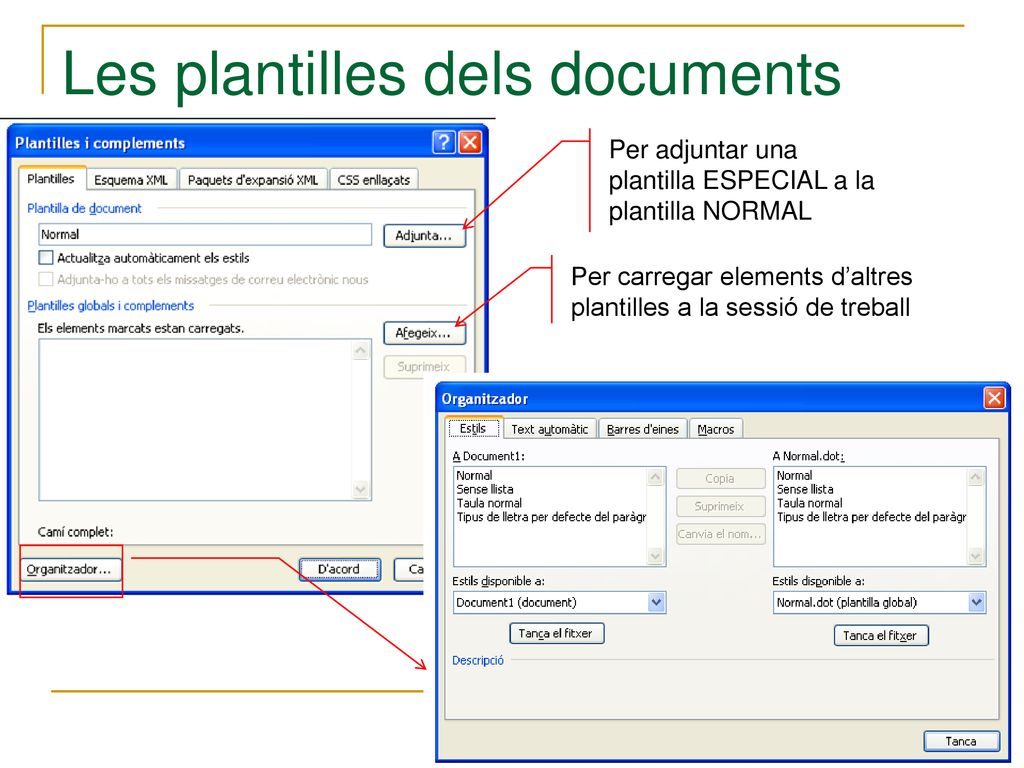Screen dimensions: 1024x768
Task: Select Taula normal in the A Normal.dot list
Action: 809,503
